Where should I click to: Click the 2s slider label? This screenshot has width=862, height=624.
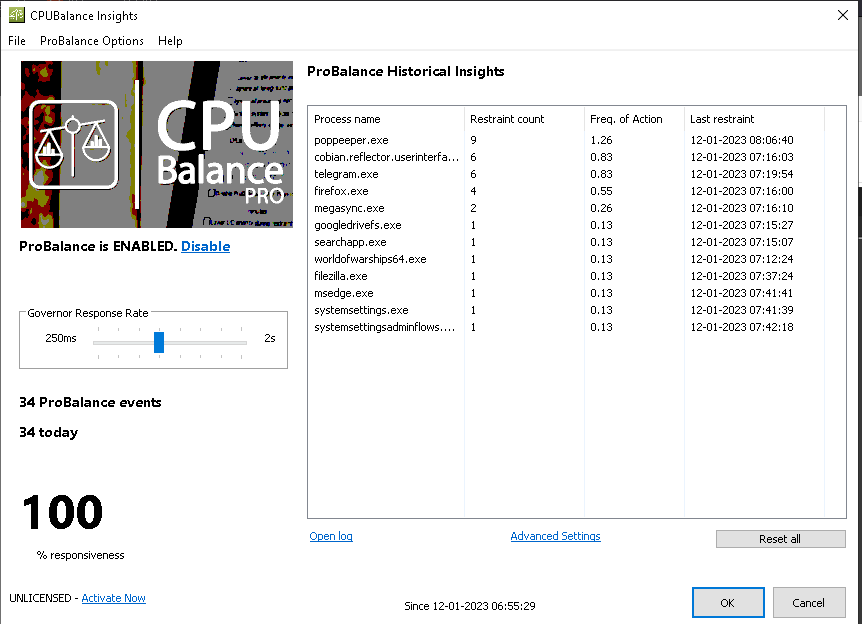[269, 338]
